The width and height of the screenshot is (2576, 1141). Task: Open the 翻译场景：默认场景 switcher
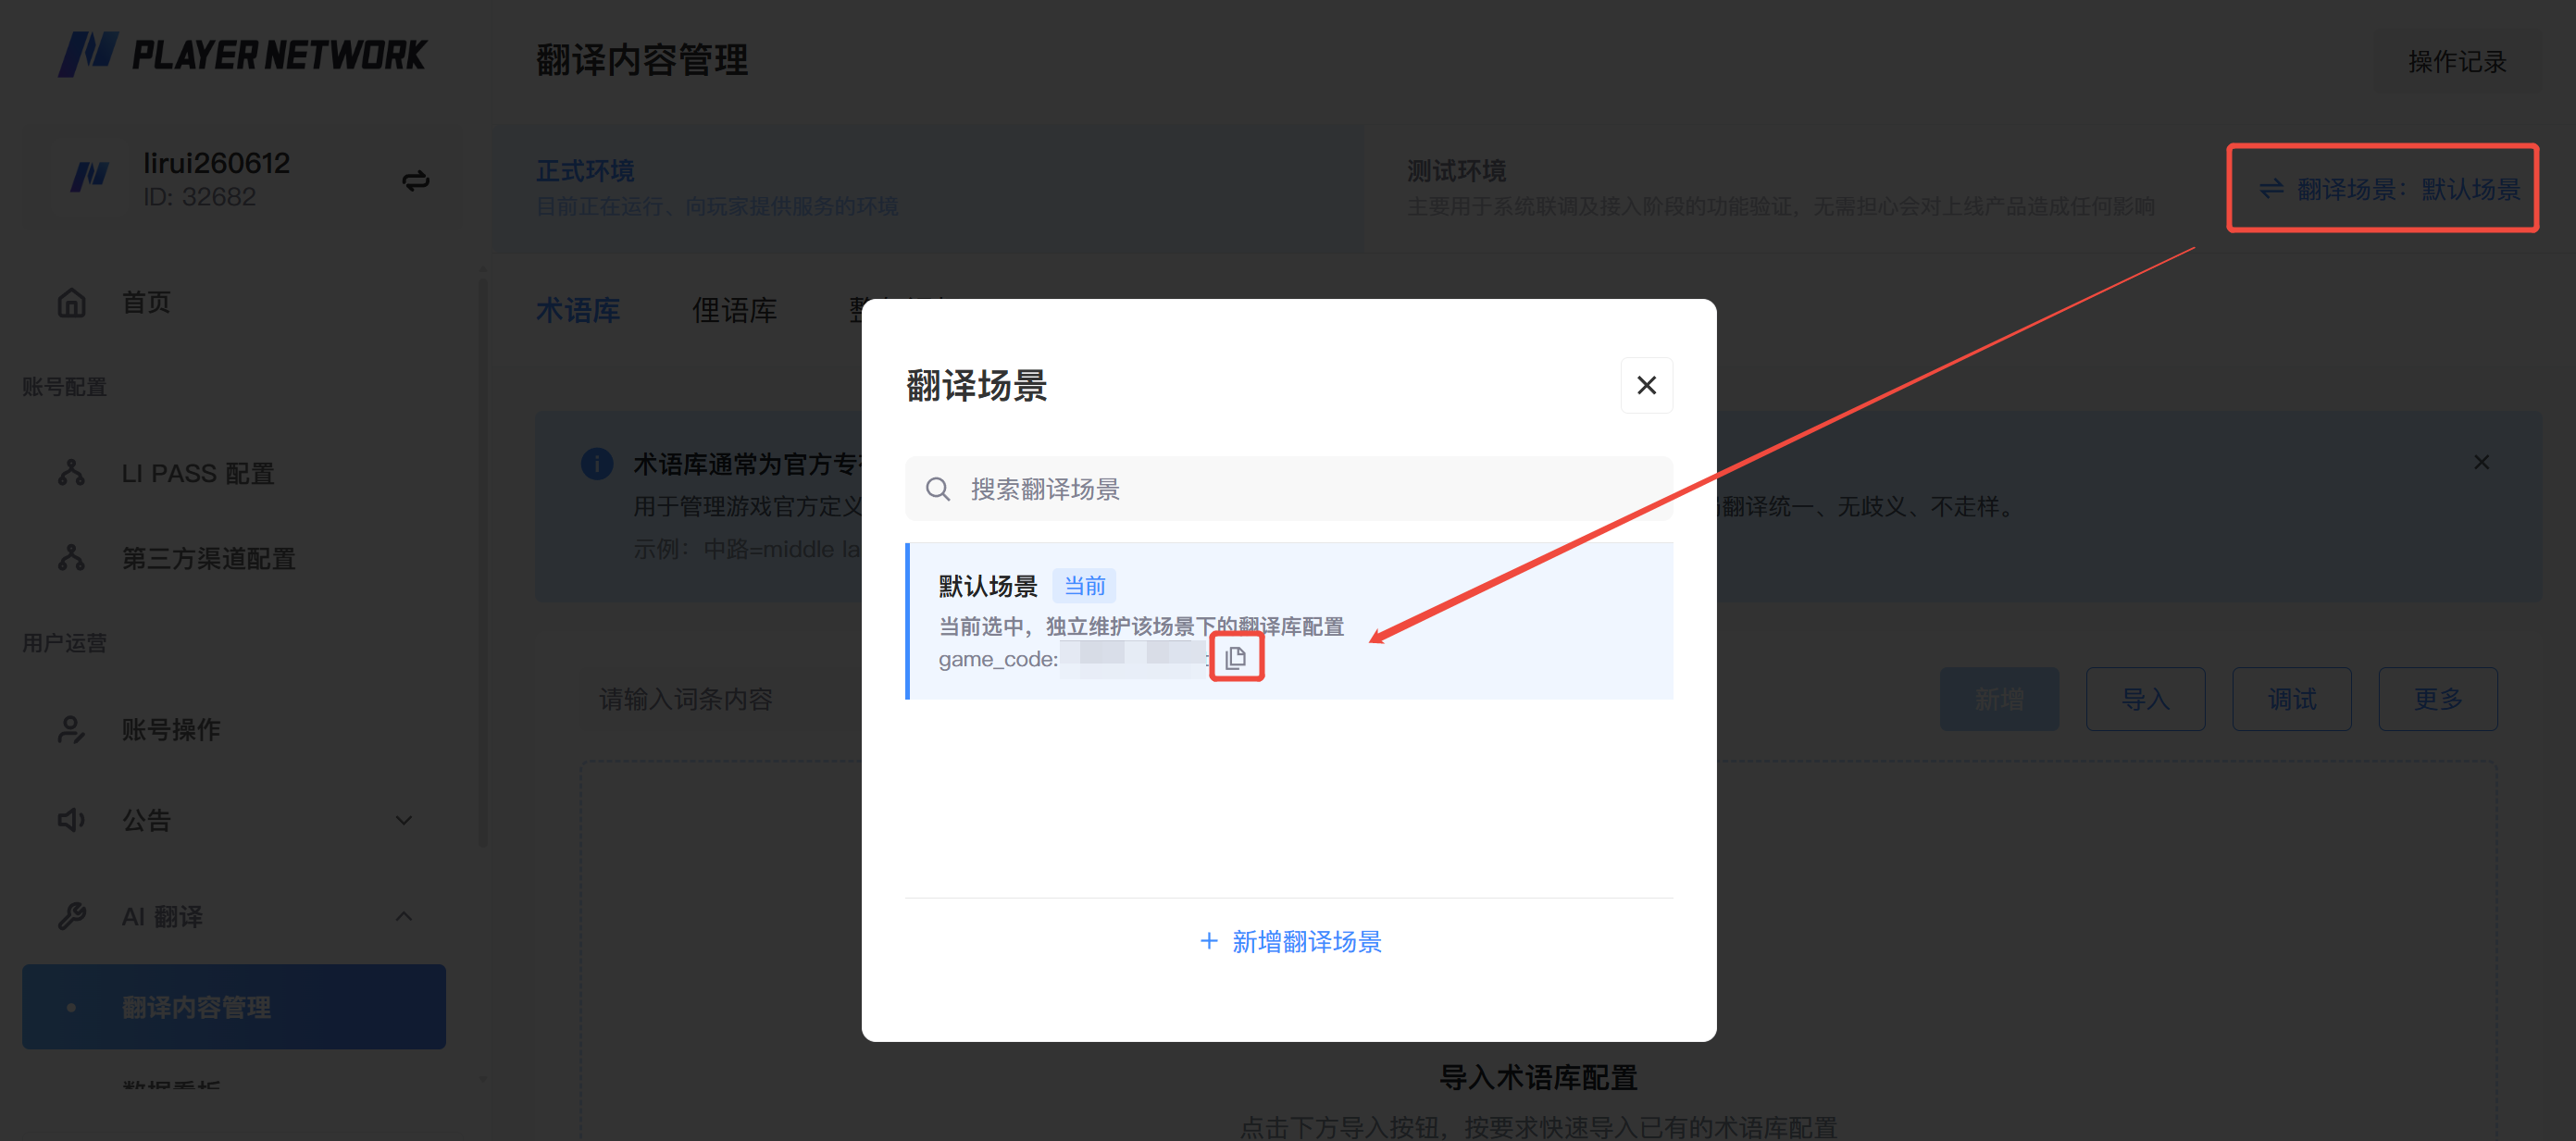point(2388,189)
